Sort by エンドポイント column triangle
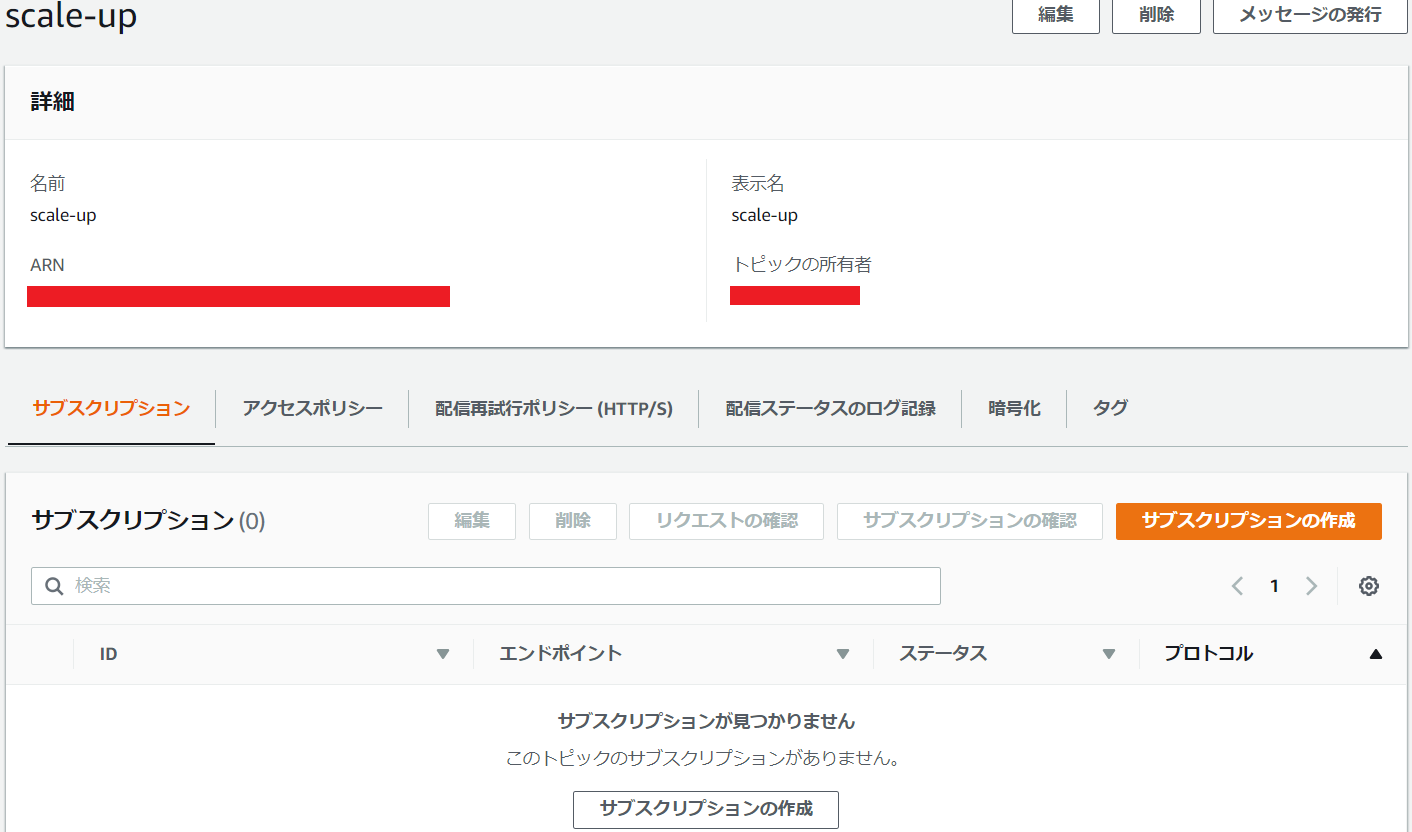This screenshot has height=832, width=1412. (843, 654)
